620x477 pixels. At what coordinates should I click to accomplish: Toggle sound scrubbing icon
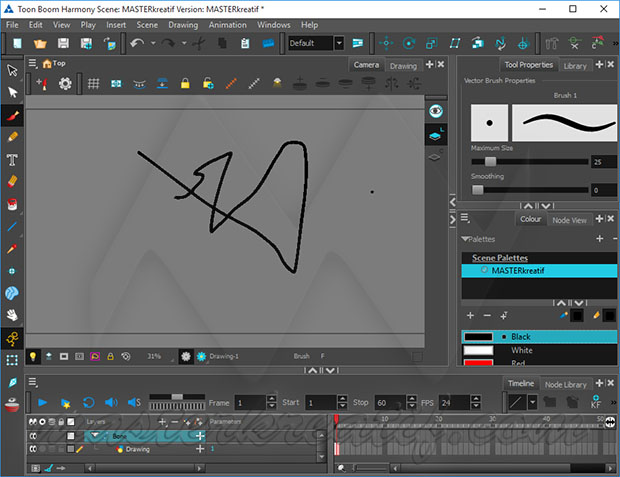point(134,402)
